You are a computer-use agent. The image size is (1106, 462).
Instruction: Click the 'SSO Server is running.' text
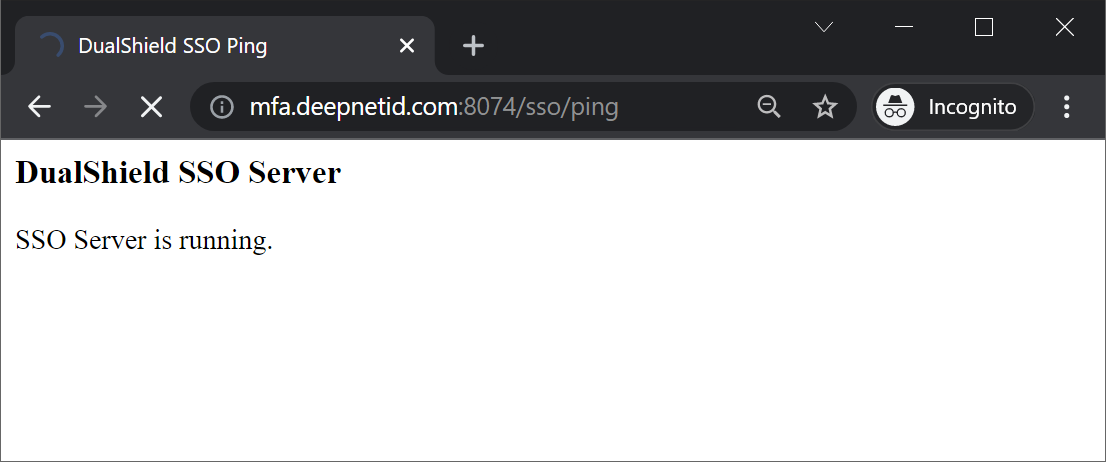(144, 240)
